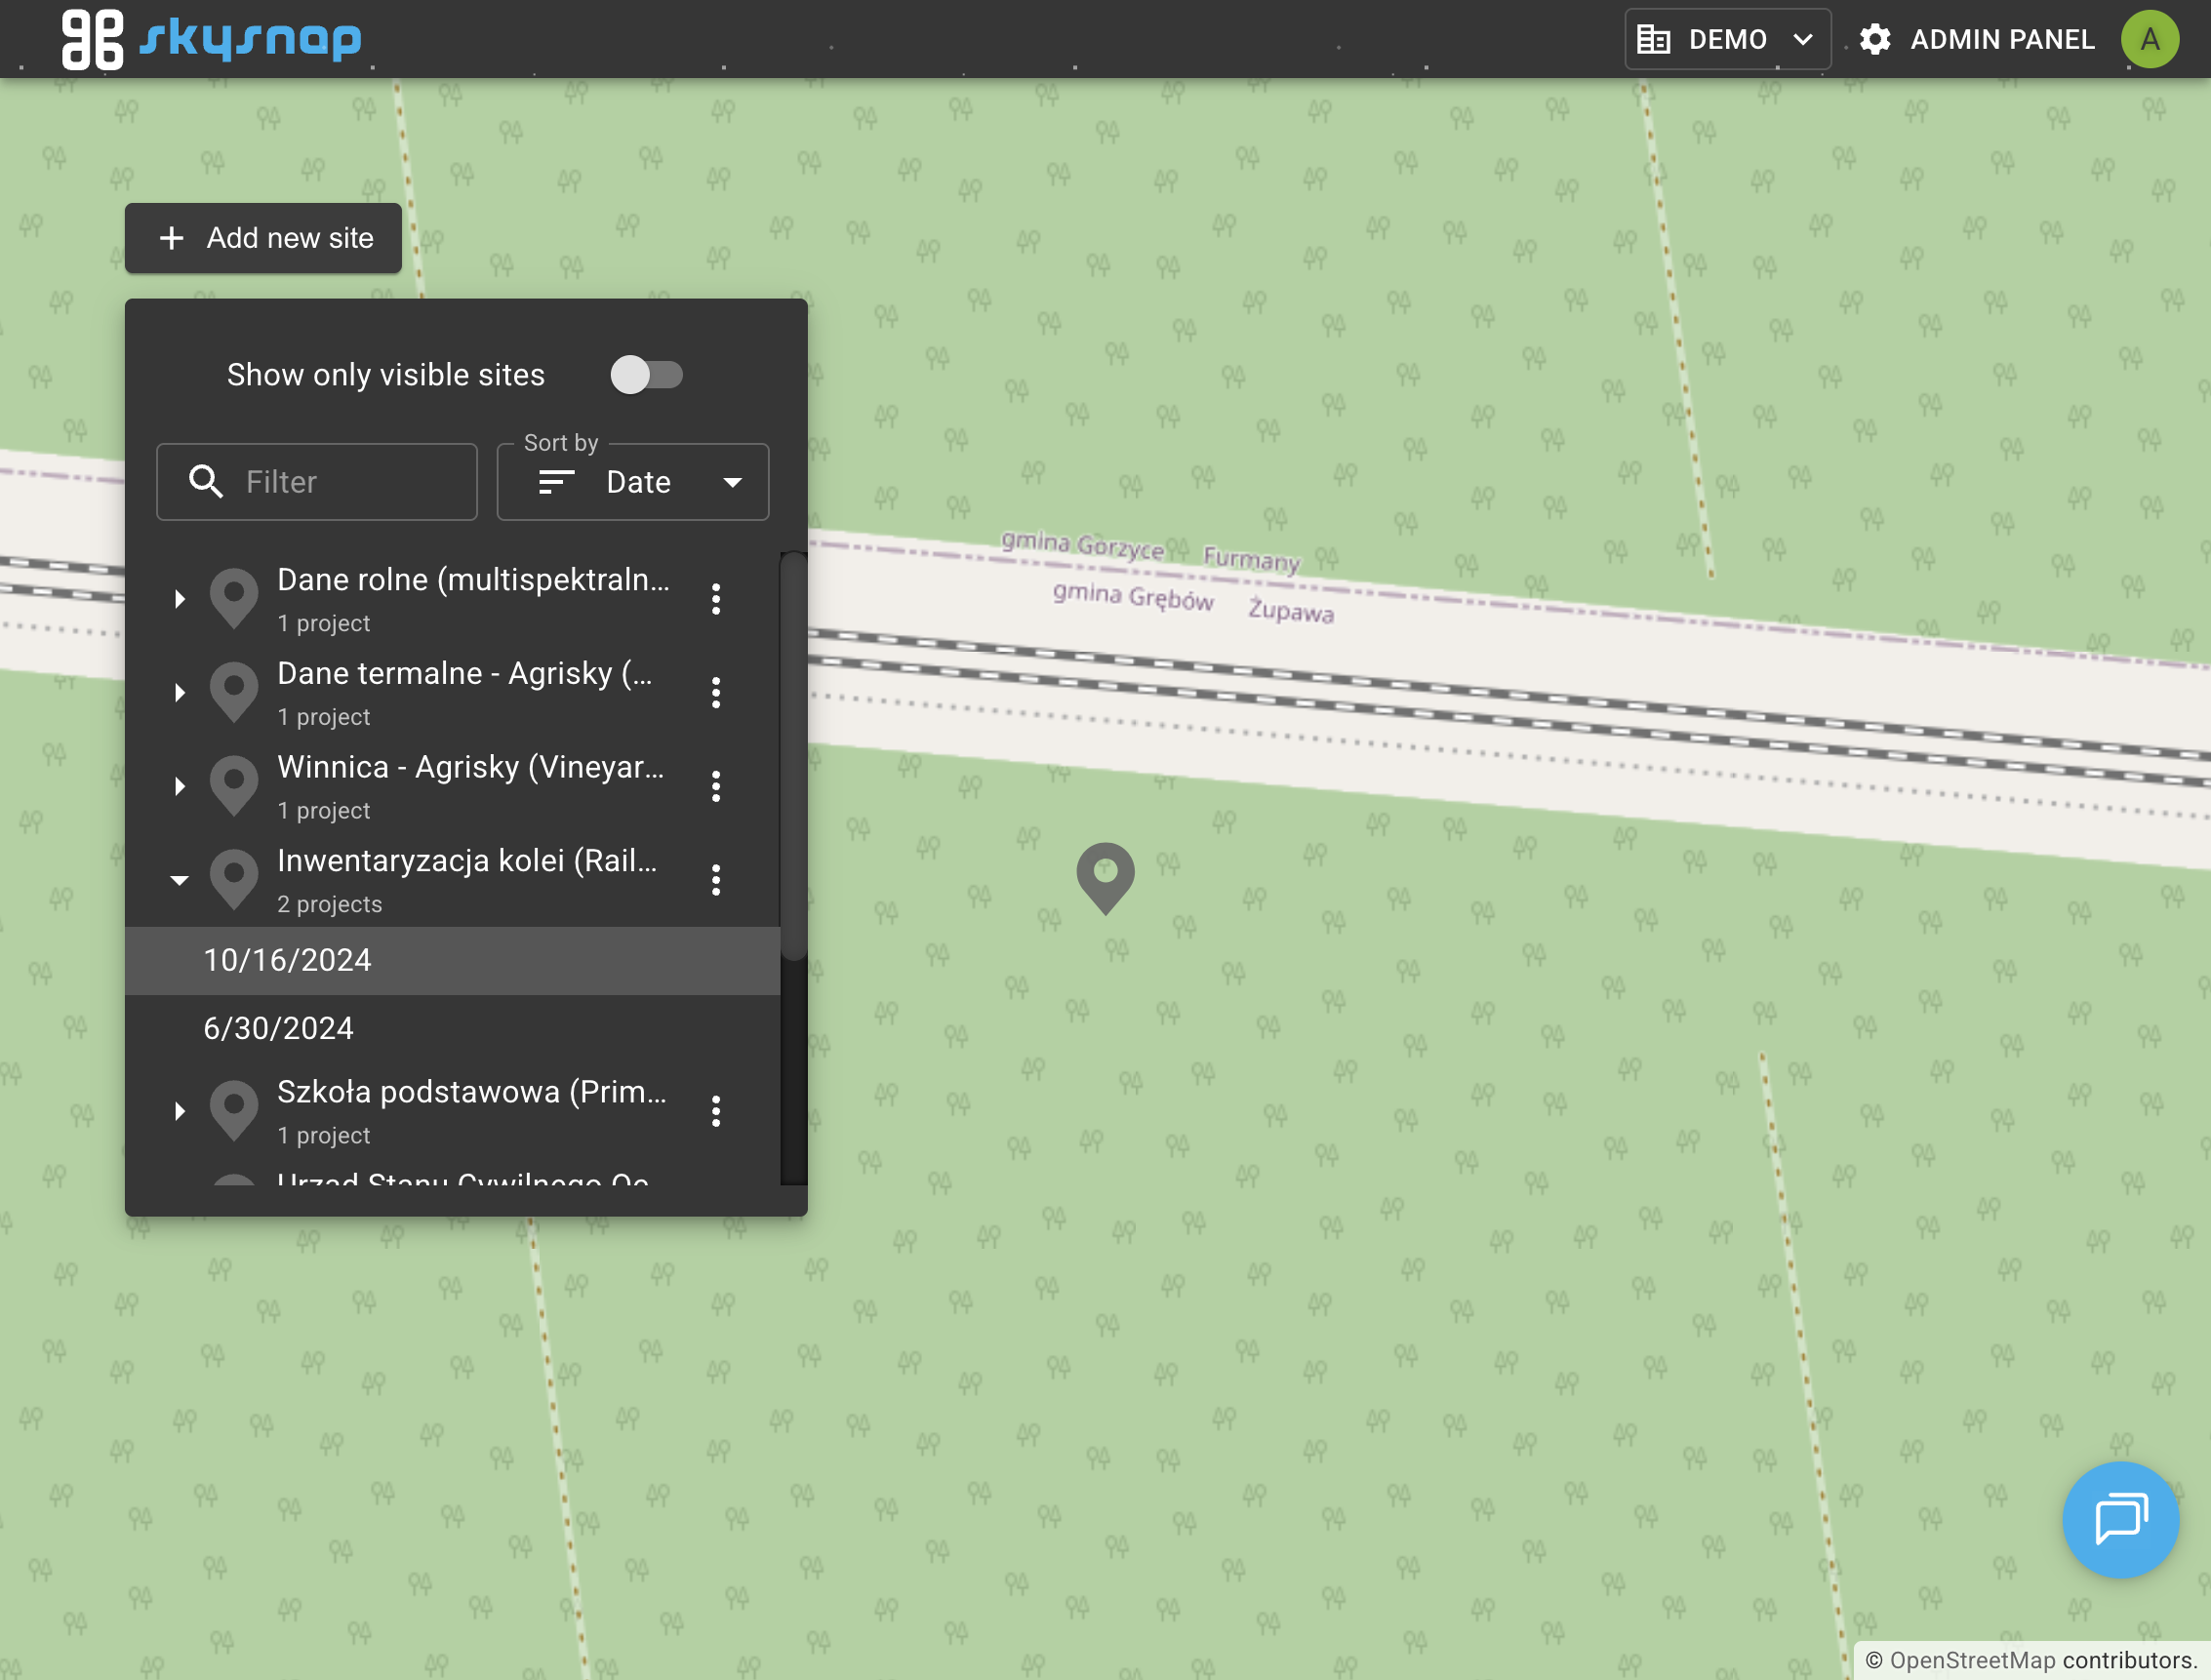This screenshot has width=2211, height=1680.
Task: Click the Szkoła podstawowa location pin icon
Action: (234, 1110)
